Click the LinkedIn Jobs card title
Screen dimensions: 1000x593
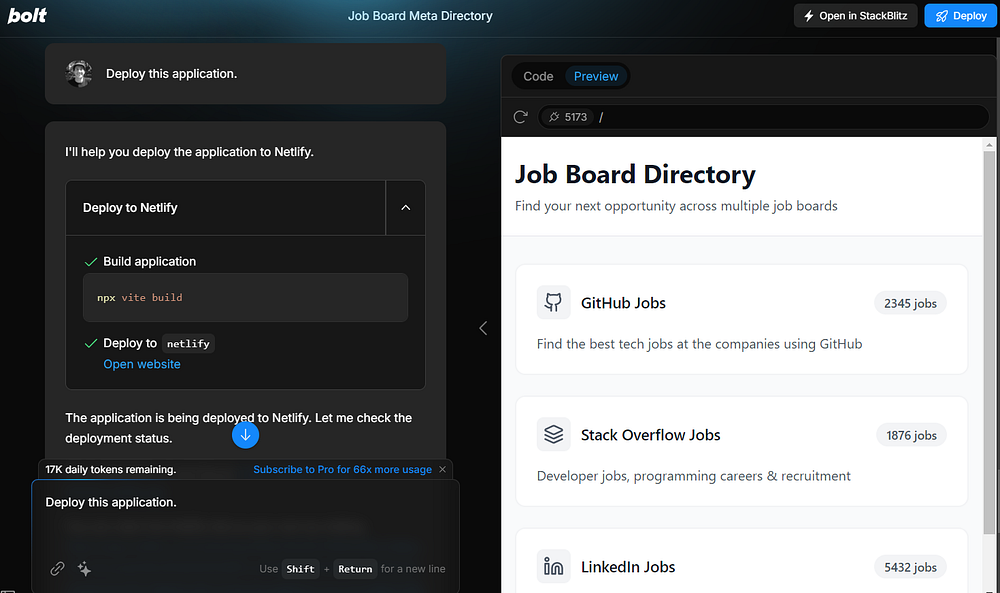(628, 567)
